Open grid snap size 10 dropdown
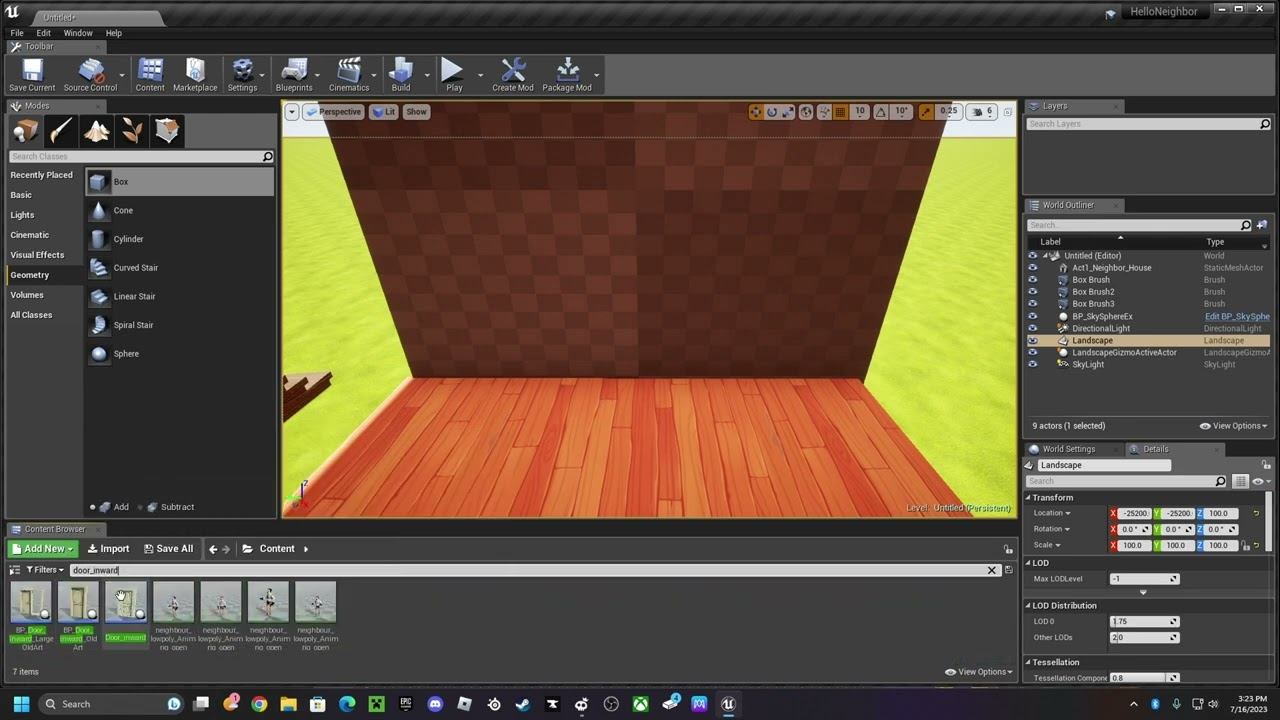This screenshot has height=720, width=1280. tap(860, 112)
